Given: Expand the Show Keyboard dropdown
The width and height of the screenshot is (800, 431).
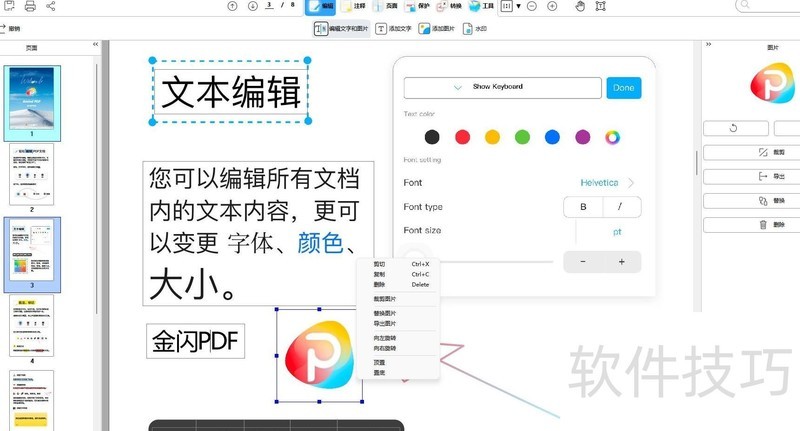Looking at the screenshot, I should (503, 88).
